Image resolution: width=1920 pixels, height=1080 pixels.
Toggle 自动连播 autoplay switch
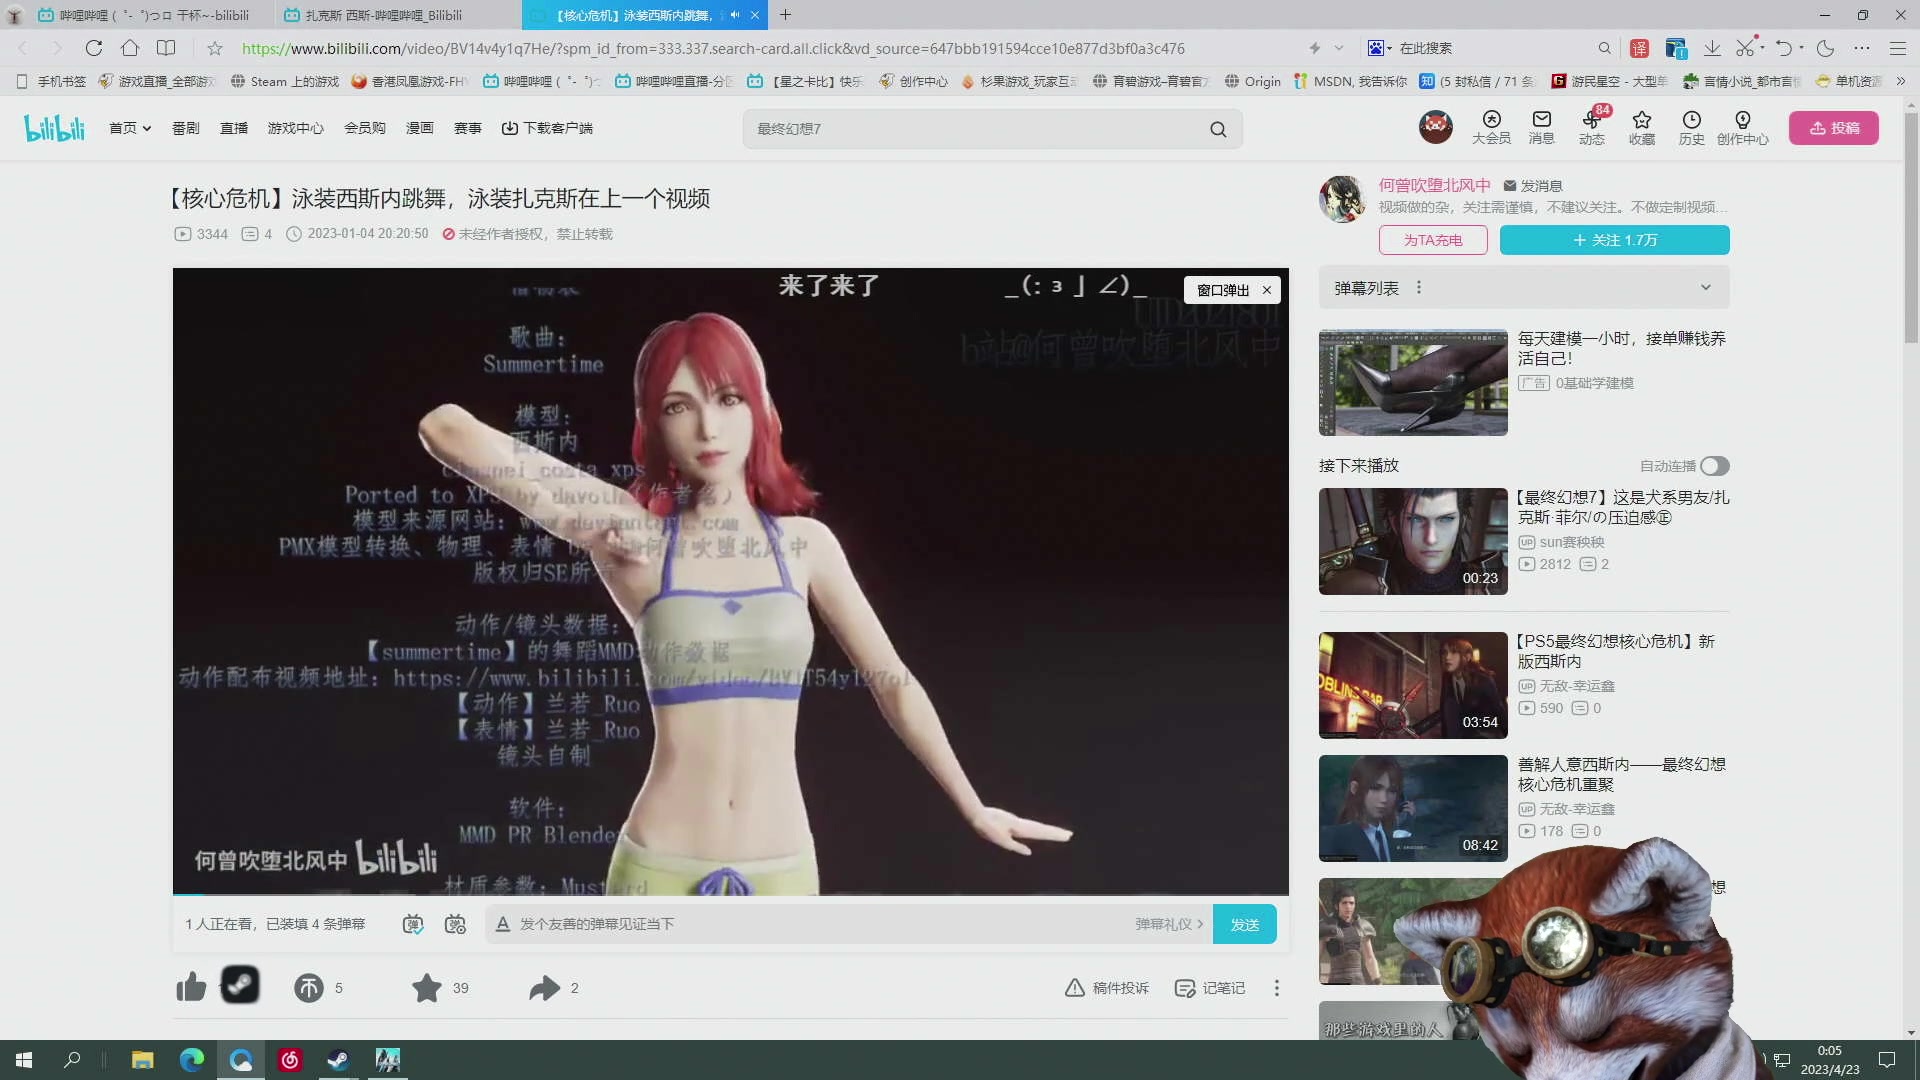point(1714,466)
